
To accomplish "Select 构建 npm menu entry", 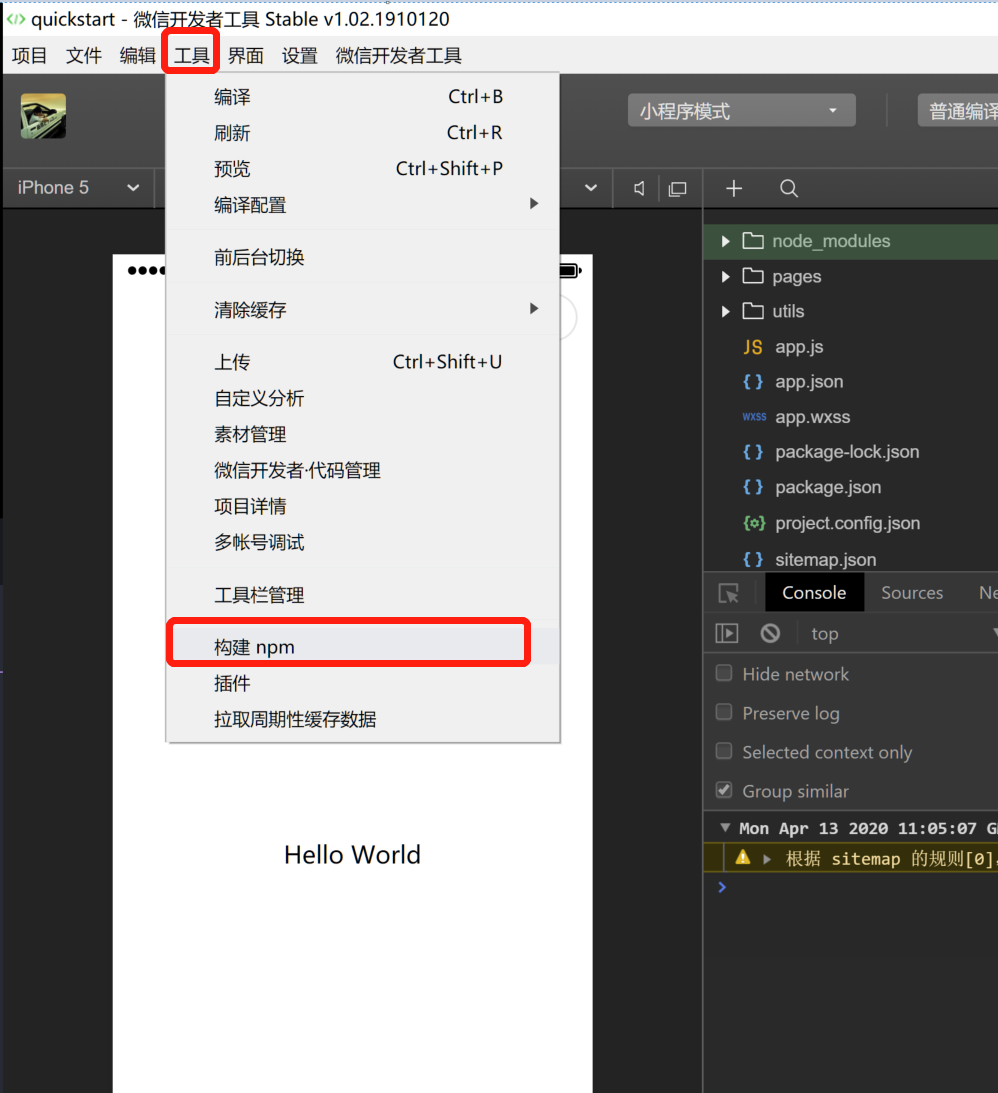I will coord(362,647).
